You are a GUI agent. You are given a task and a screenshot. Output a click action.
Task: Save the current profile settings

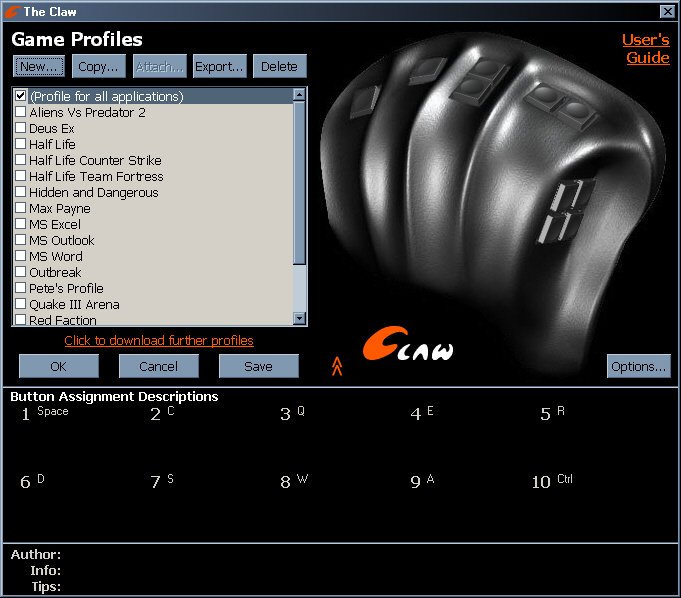[258, 367]
